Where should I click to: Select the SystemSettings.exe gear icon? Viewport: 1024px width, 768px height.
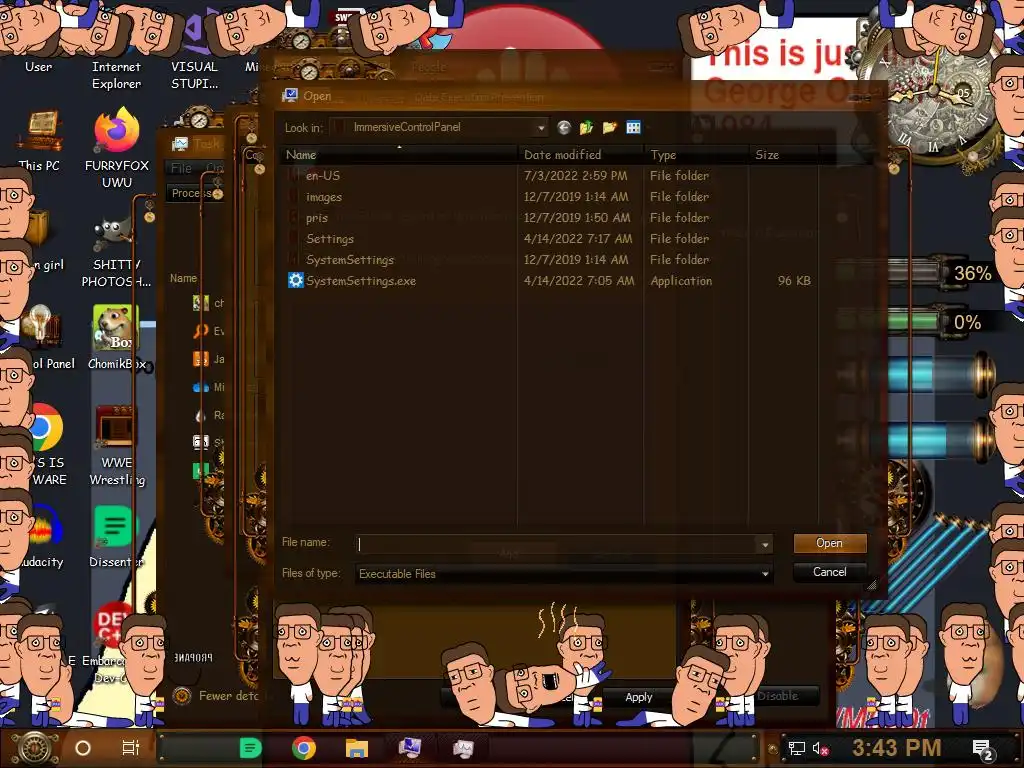click(x=295, y=280)
